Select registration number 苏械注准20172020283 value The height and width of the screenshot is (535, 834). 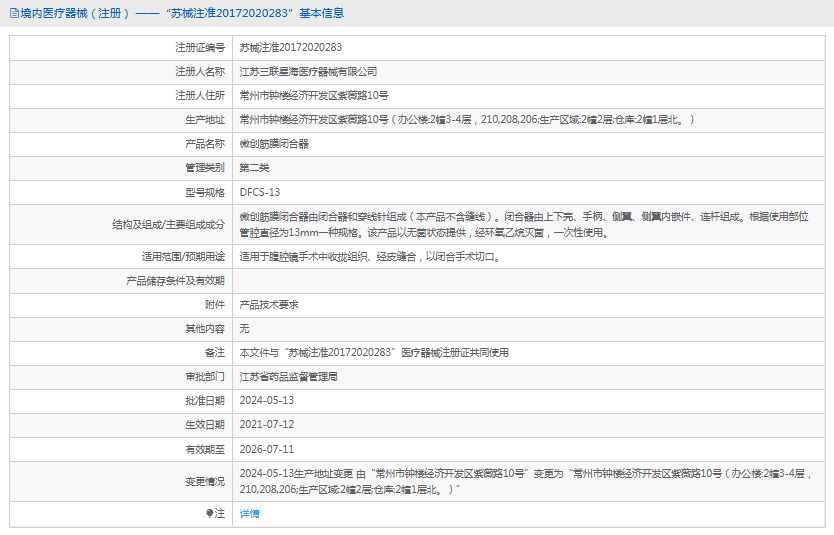point(290,47)
